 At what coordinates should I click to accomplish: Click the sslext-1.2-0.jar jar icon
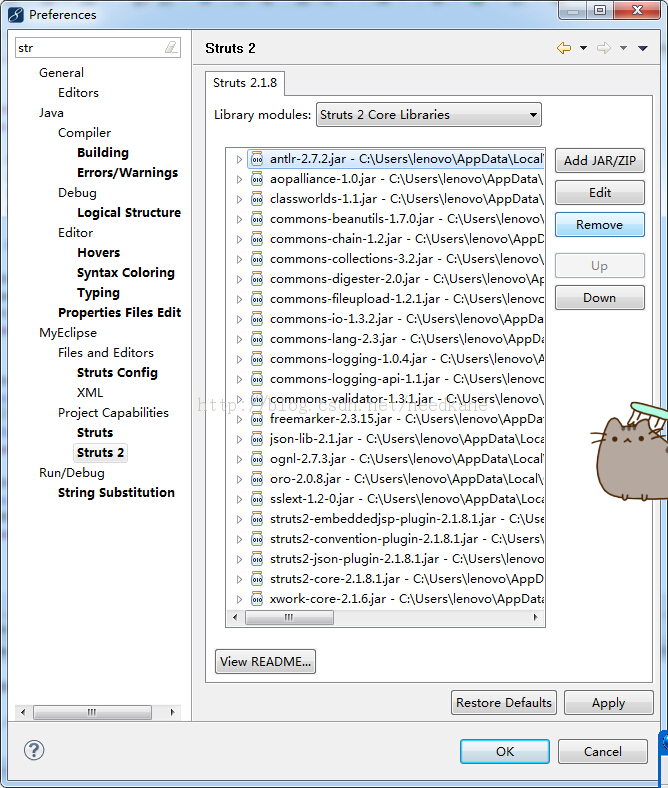point(257,499)
